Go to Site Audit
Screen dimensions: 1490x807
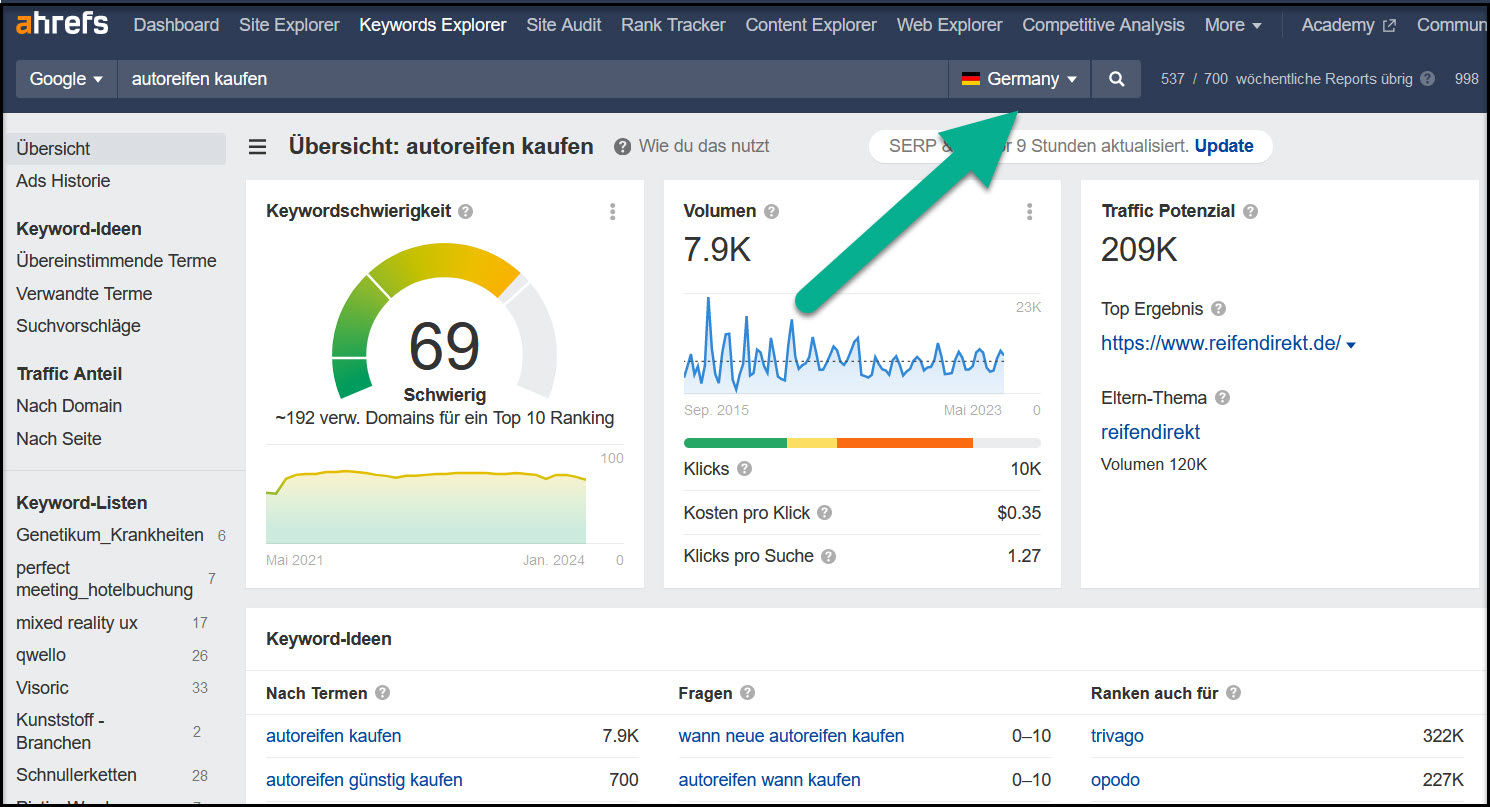[564, 25]
